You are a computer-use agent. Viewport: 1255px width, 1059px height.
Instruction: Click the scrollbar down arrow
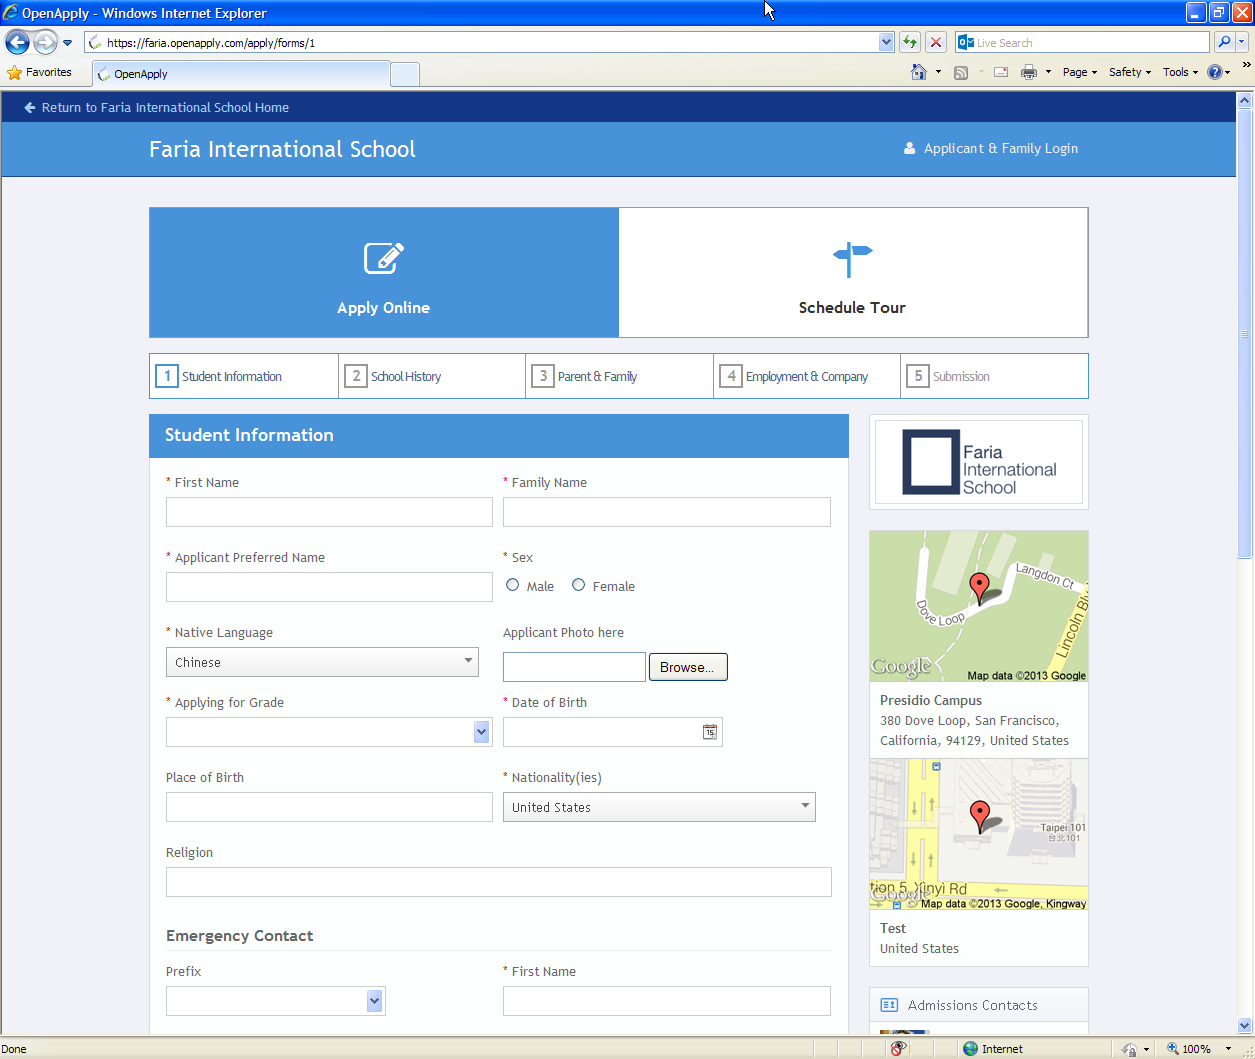click(1245, 1025)
